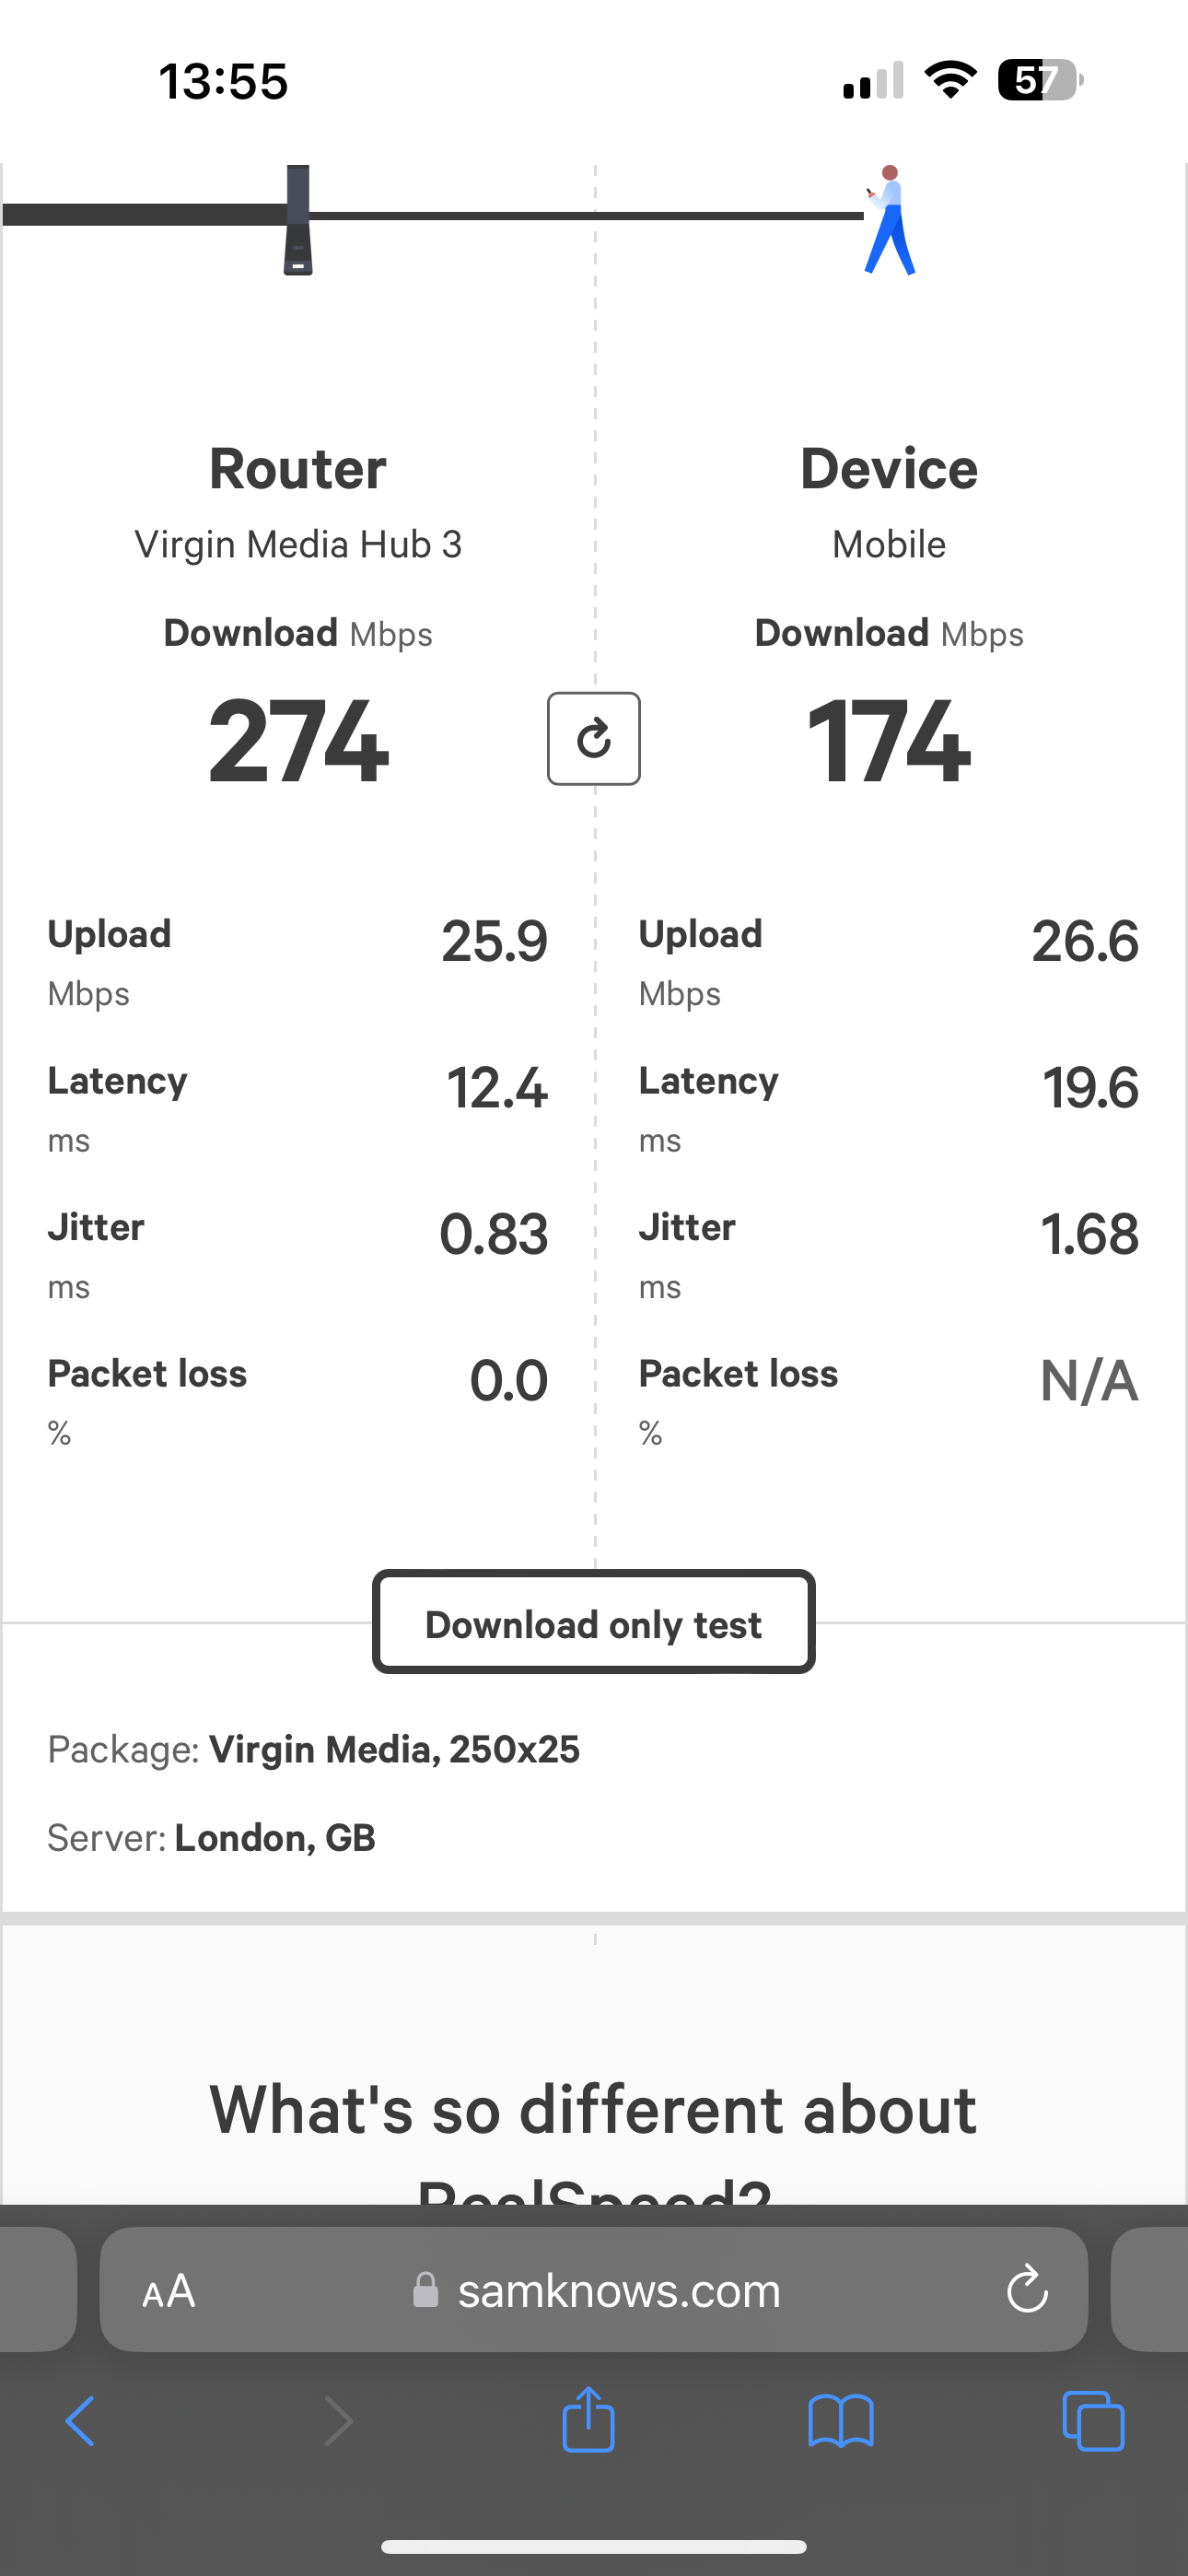Tap the walking person device illustration
This screenshot has height=2576, width=1188.
pos(889,220)
